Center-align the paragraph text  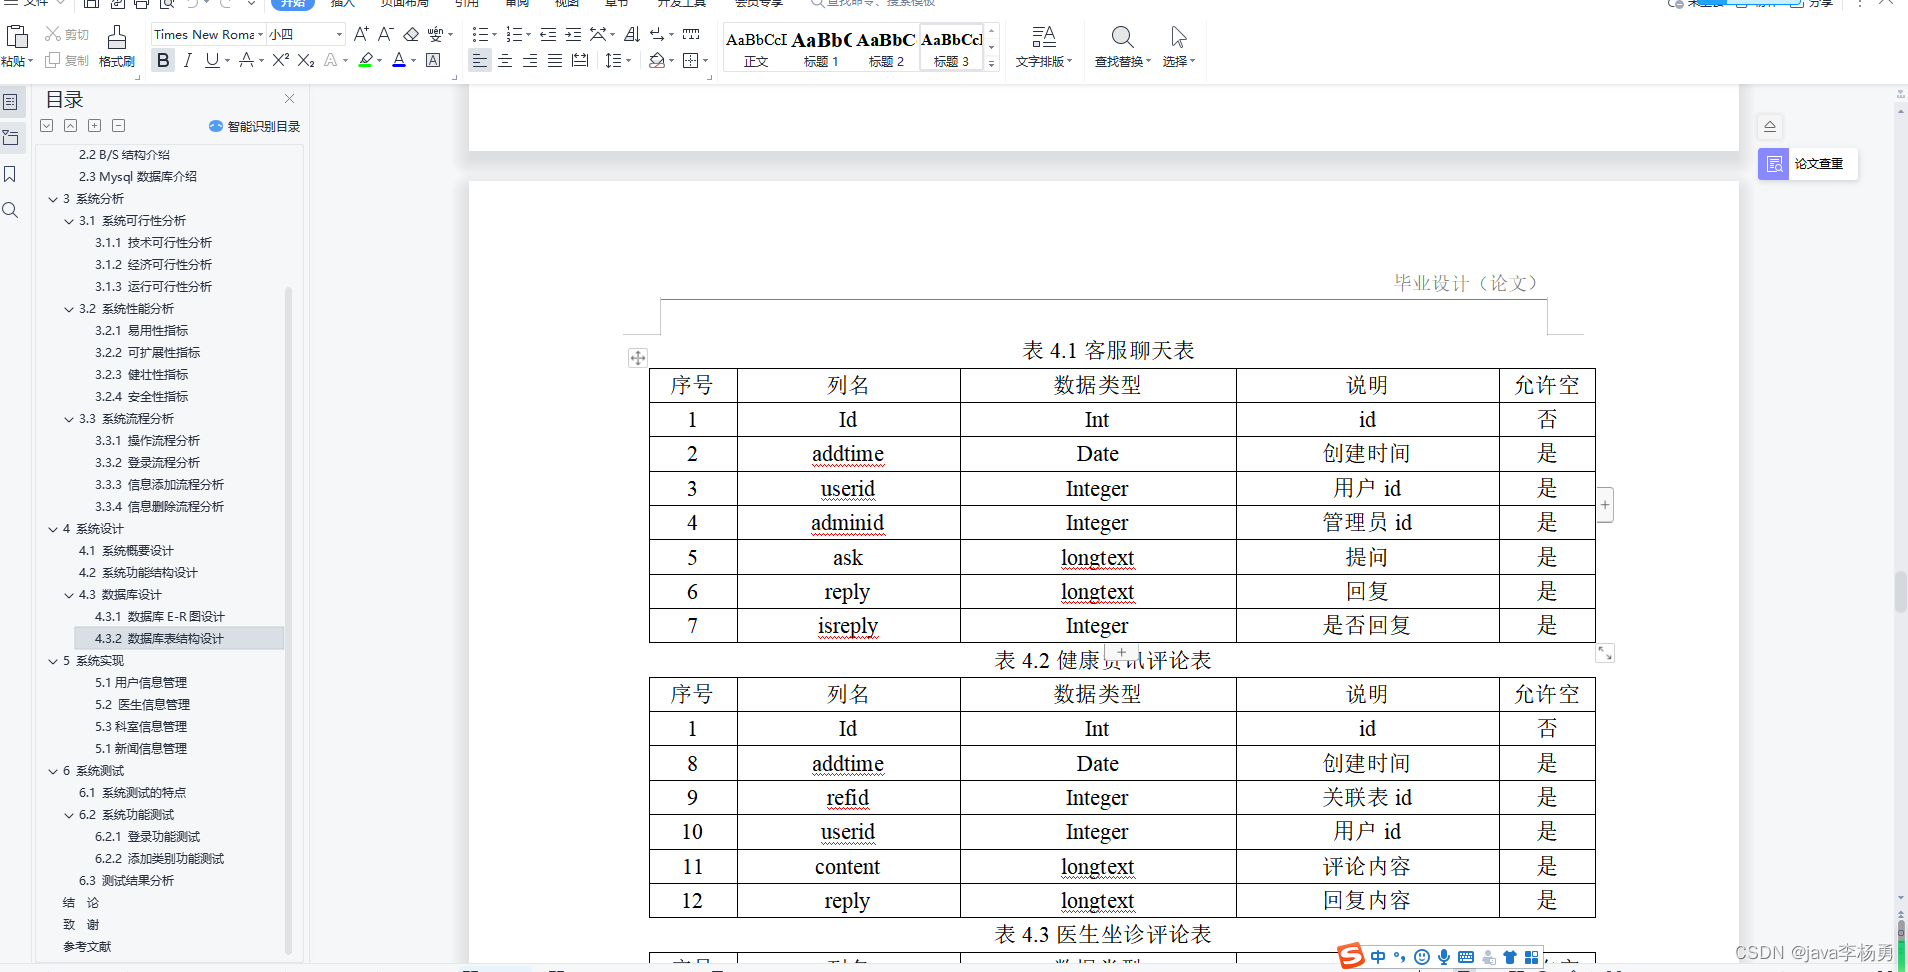(505, 61)
